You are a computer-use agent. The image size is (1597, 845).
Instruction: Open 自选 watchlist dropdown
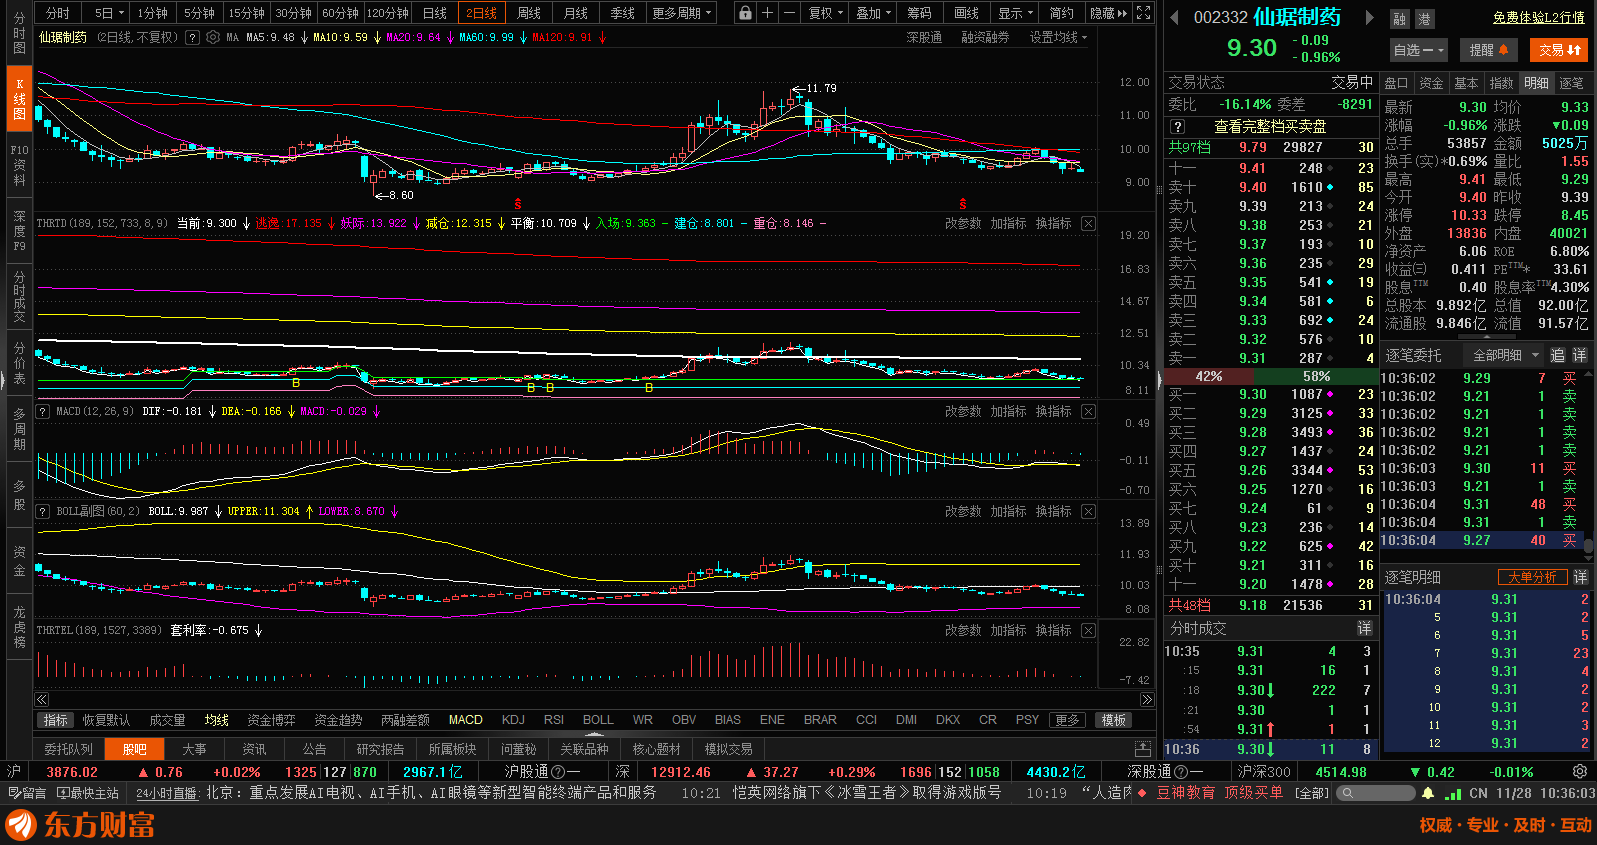coord(1419,50)
